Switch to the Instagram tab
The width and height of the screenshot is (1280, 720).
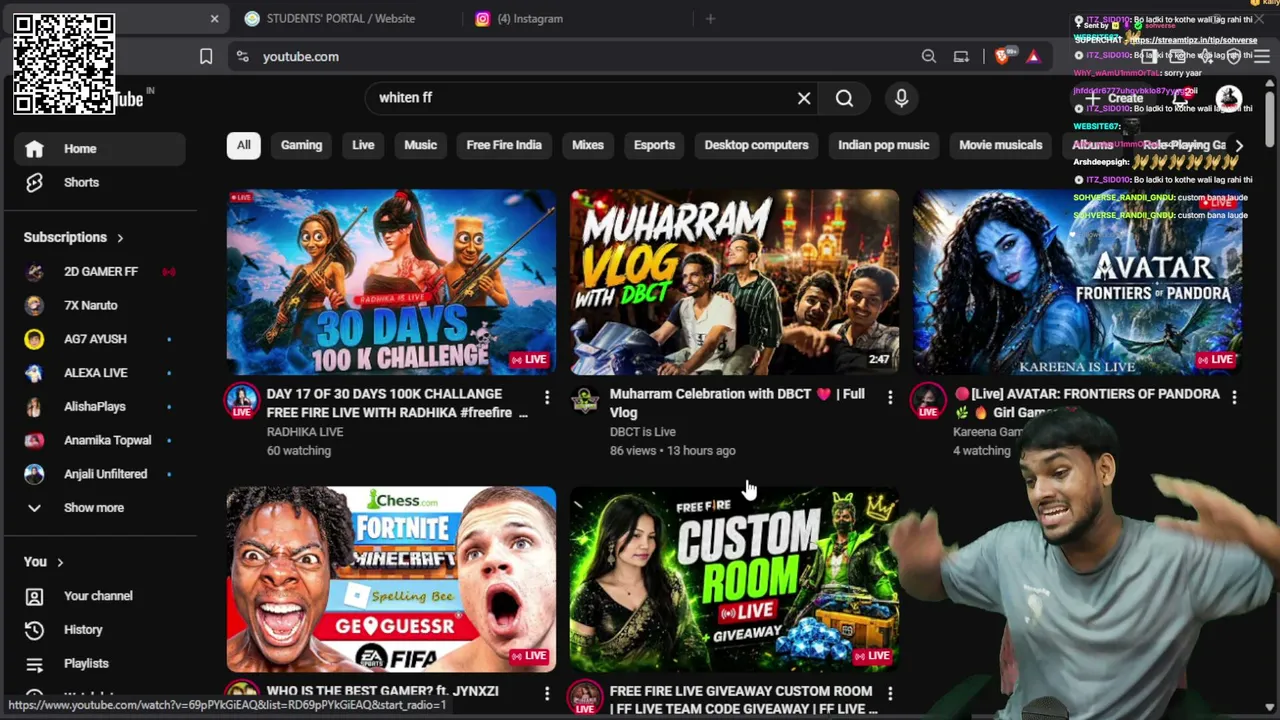pyautogui.click(x=520, y=18)
